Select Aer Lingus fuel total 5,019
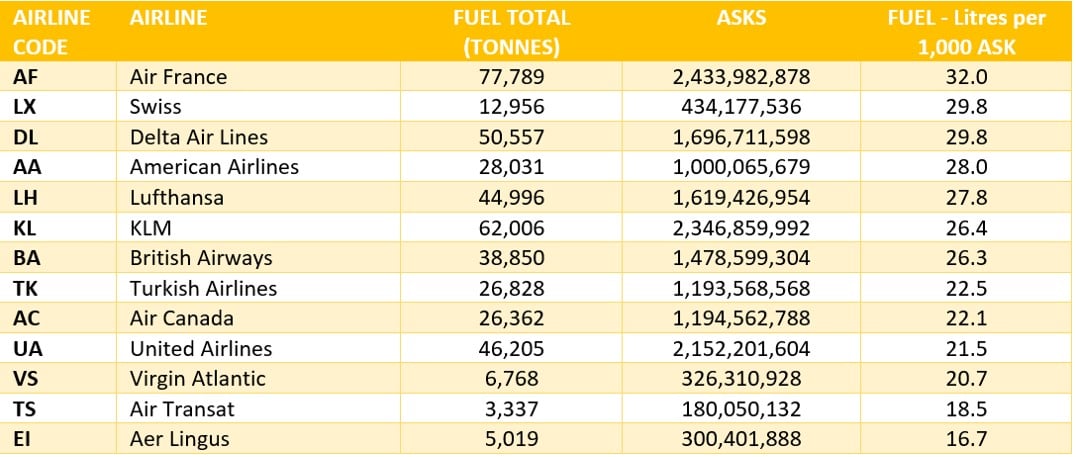The height and width of the screenshot is (457, 1076). coord(510,439)
